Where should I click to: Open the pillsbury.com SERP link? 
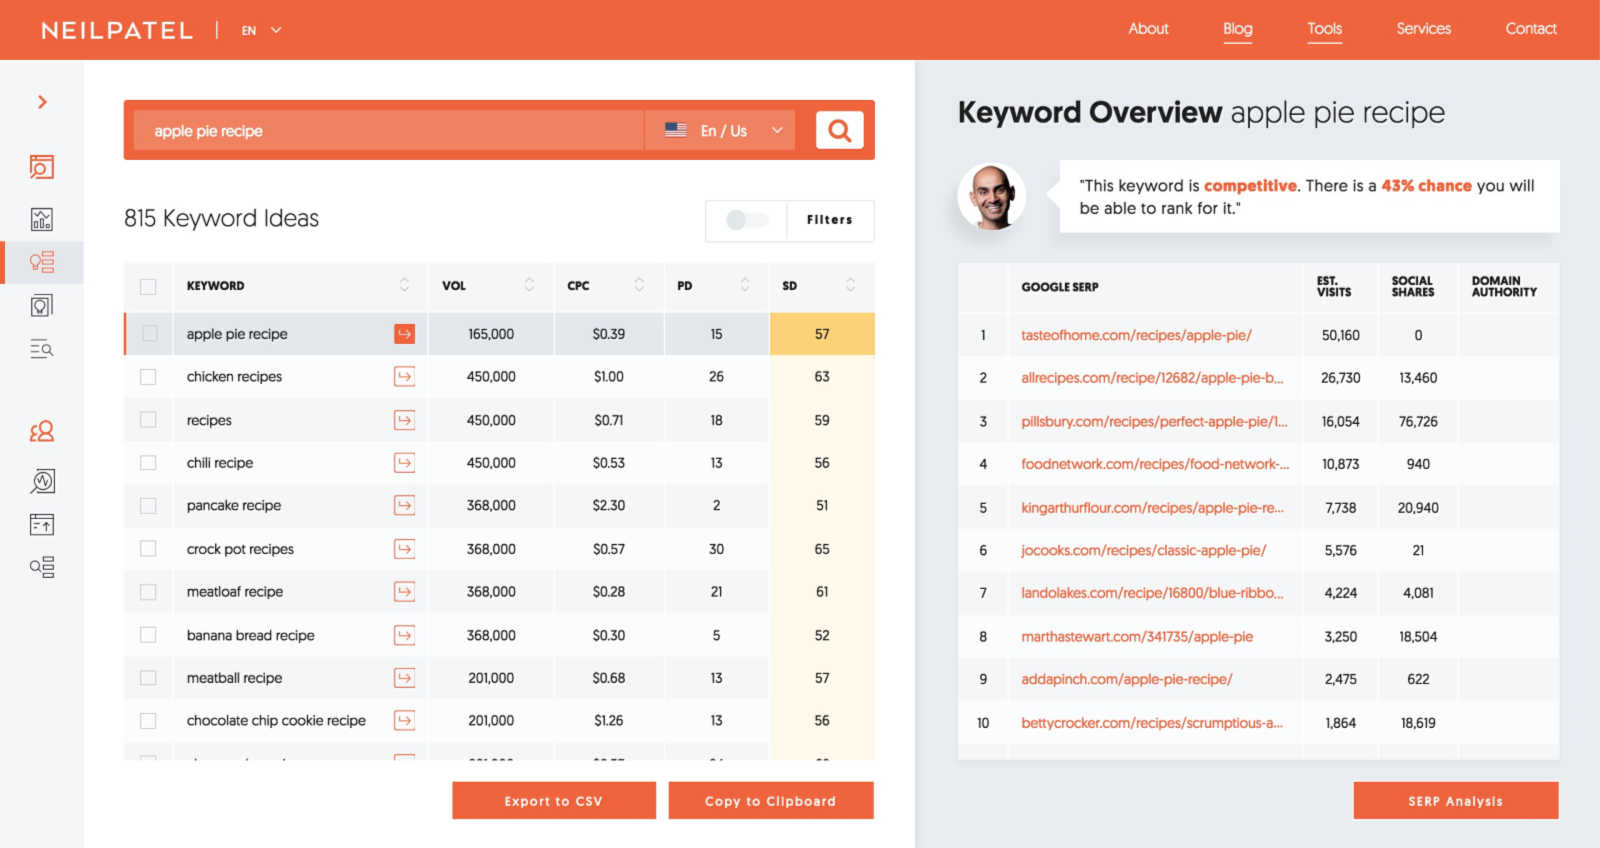click(x=1154, y=422)
